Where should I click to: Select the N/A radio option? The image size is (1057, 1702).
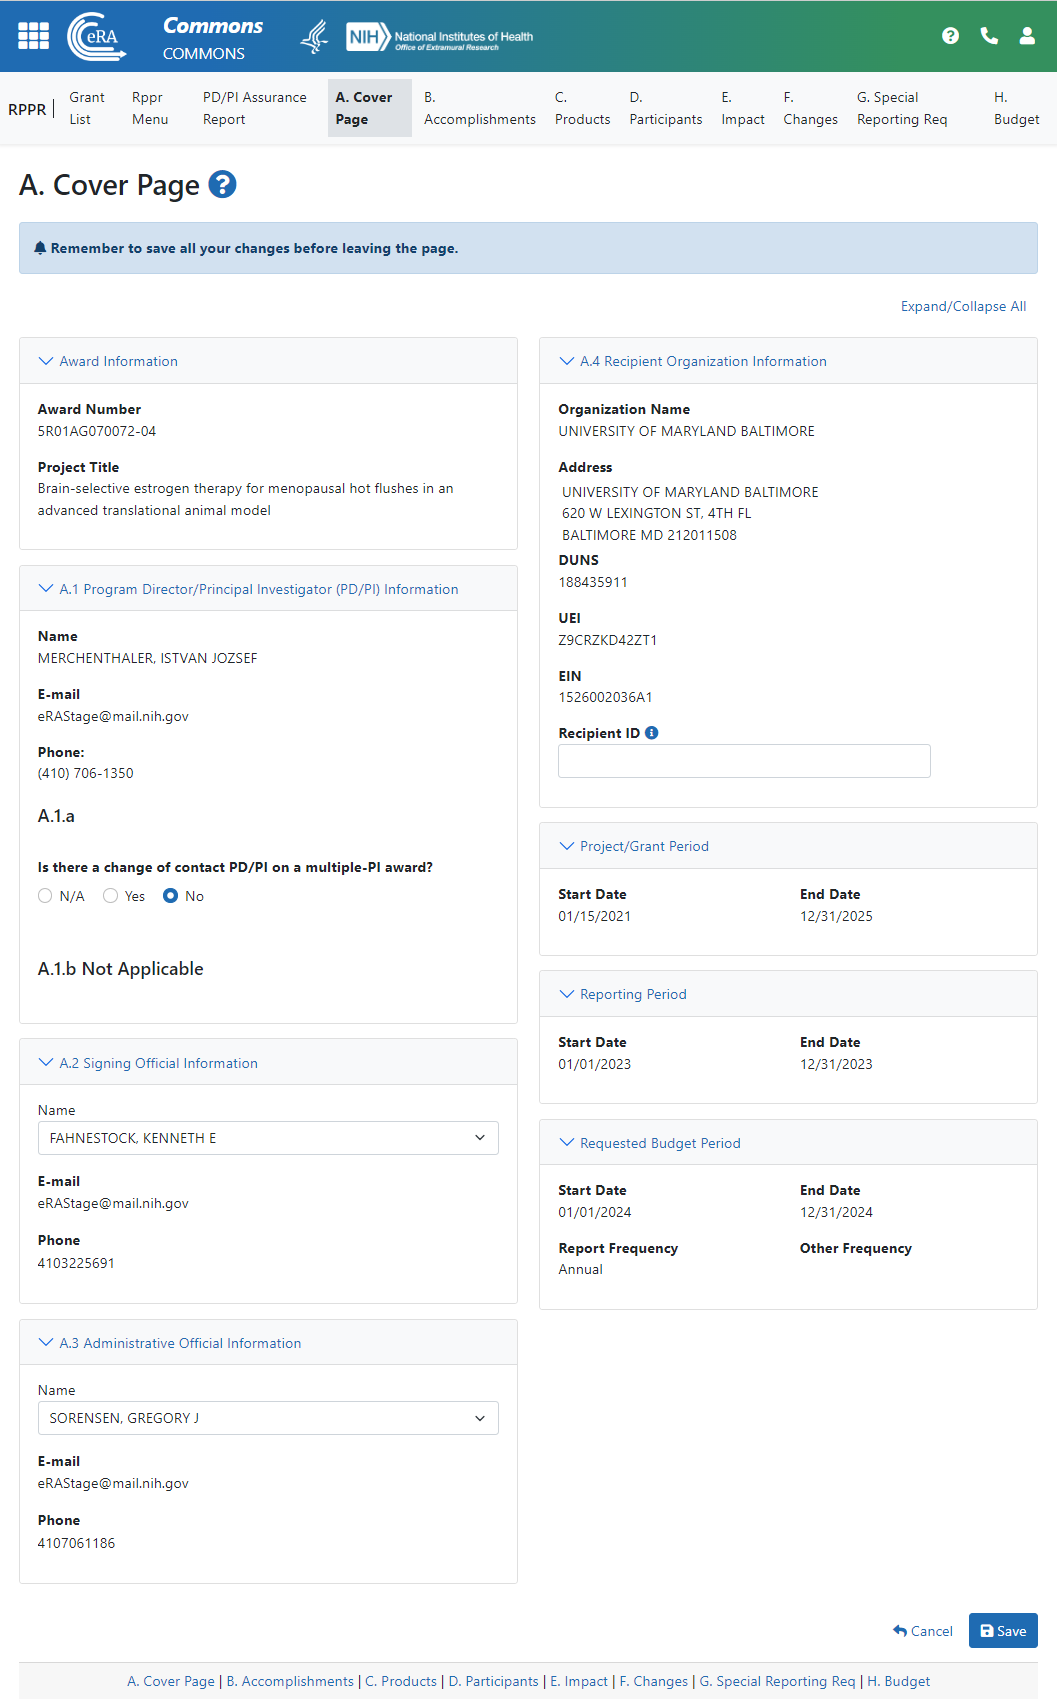point(45,896)
